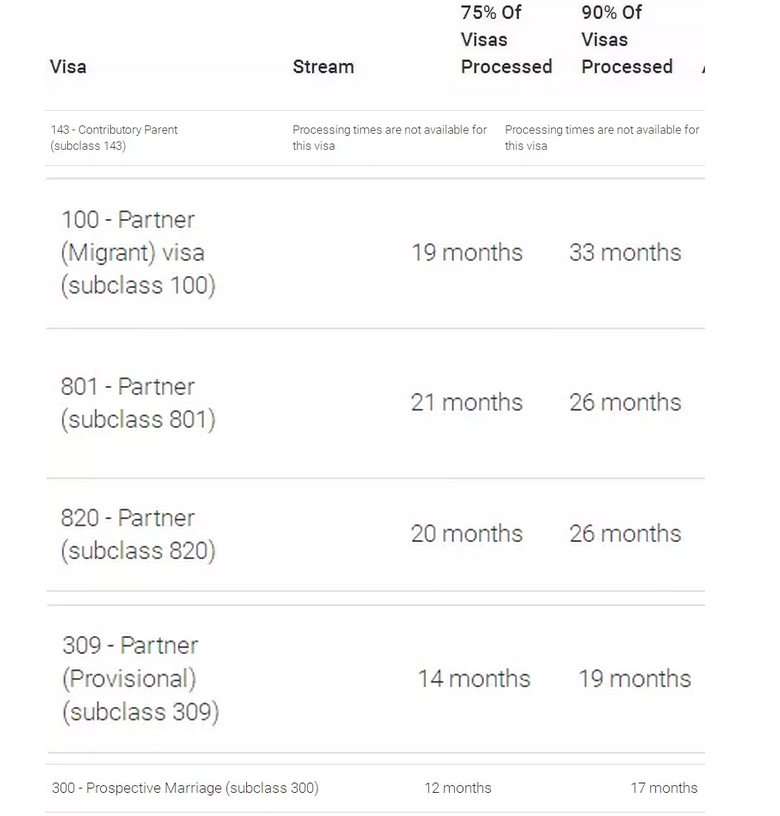
Task: Click 26 months for subclass 801
Action: (625, 403)
